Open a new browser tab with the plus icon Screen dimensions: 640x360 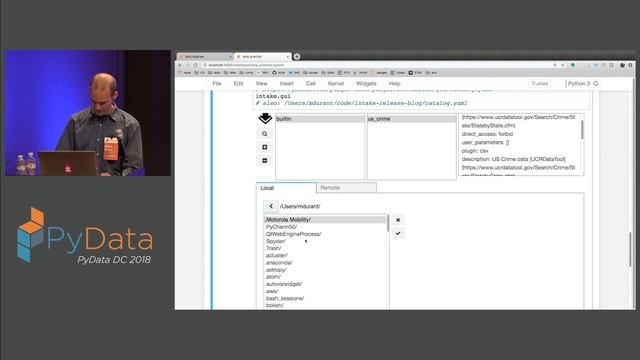[x=297, y=56]
